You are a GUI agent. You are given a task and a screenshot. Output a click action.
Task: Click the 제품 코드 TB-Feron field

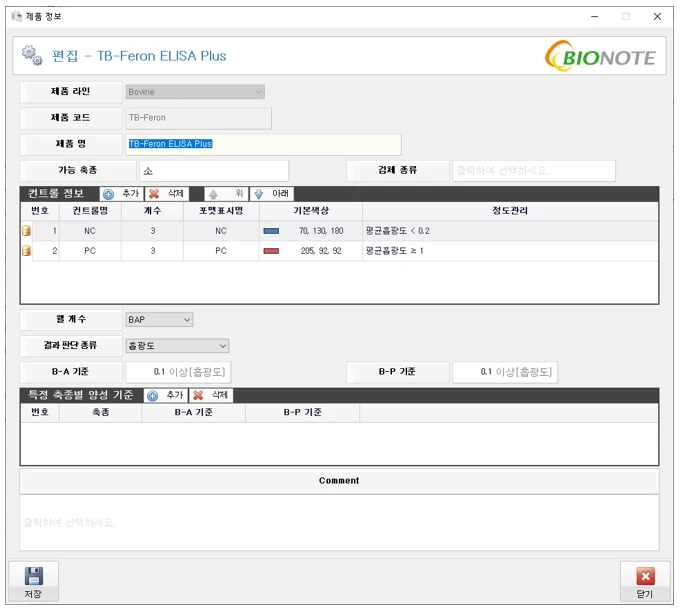198,118
